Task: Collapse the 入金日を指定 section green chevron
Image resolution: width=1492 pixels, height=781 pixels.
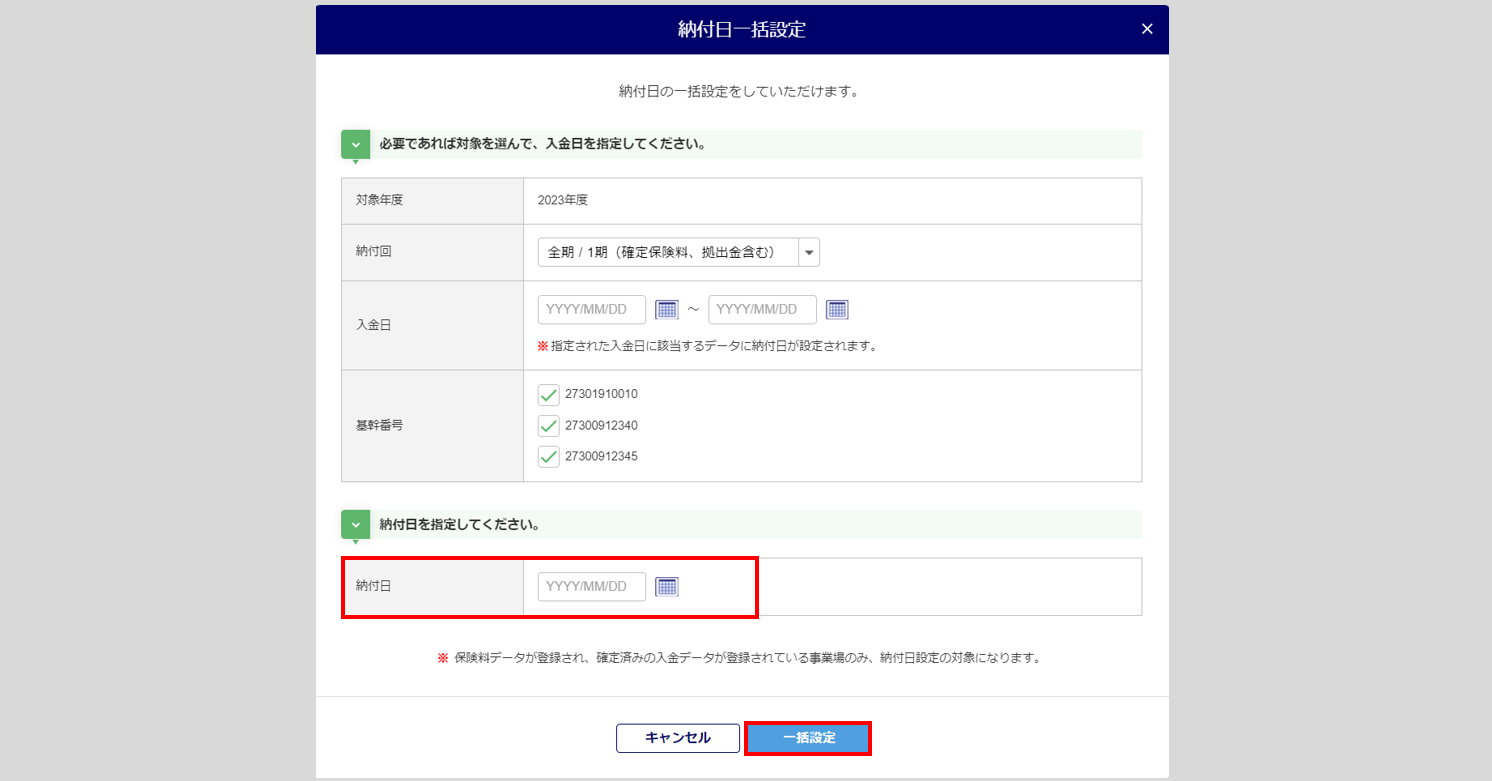Action: coord(356,144)
